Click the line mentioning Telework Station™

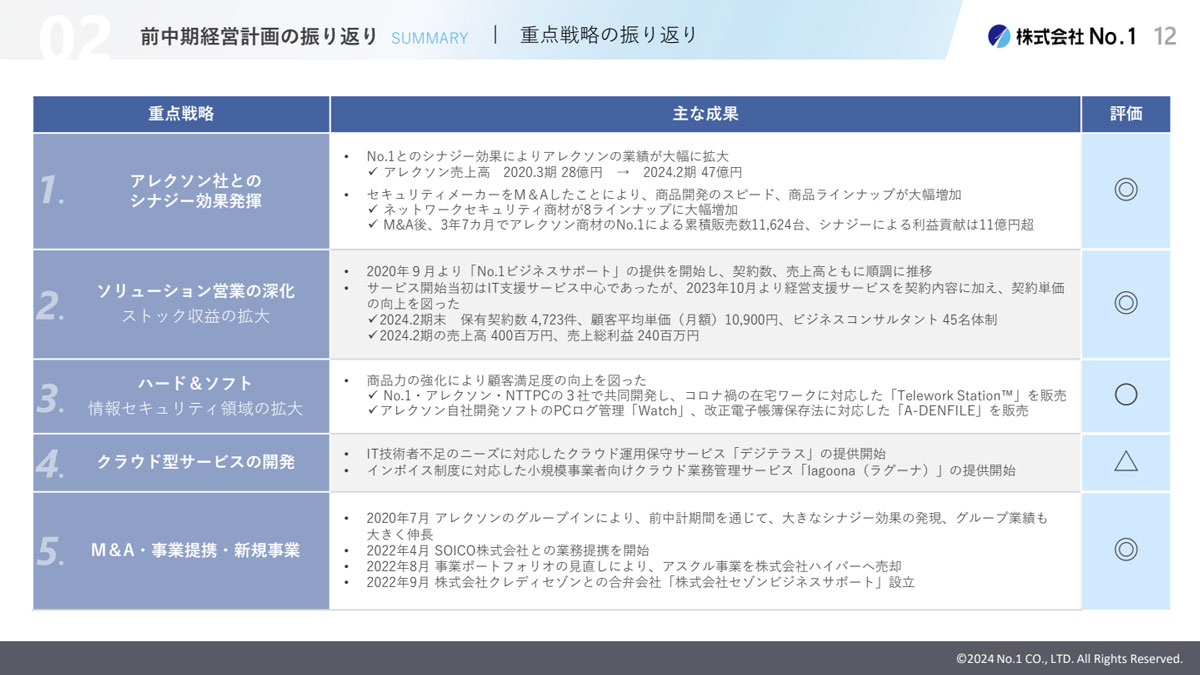click(x=716, y=396)
